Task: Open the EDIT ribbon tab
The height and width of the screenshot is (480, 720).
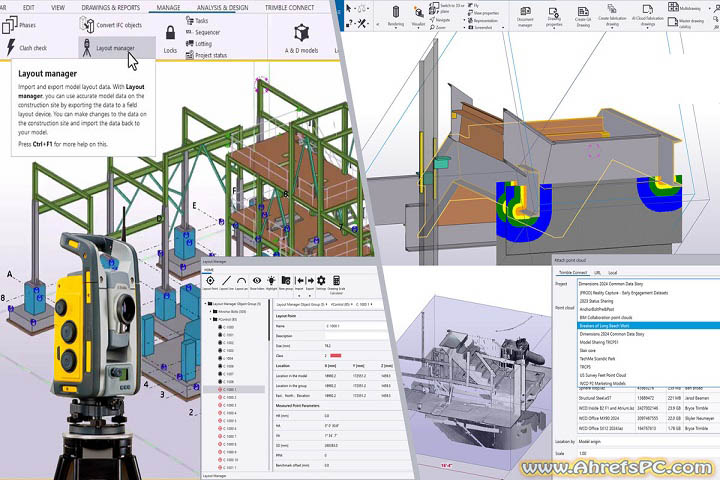Action: pyautogui.click(x=28, y=7)
